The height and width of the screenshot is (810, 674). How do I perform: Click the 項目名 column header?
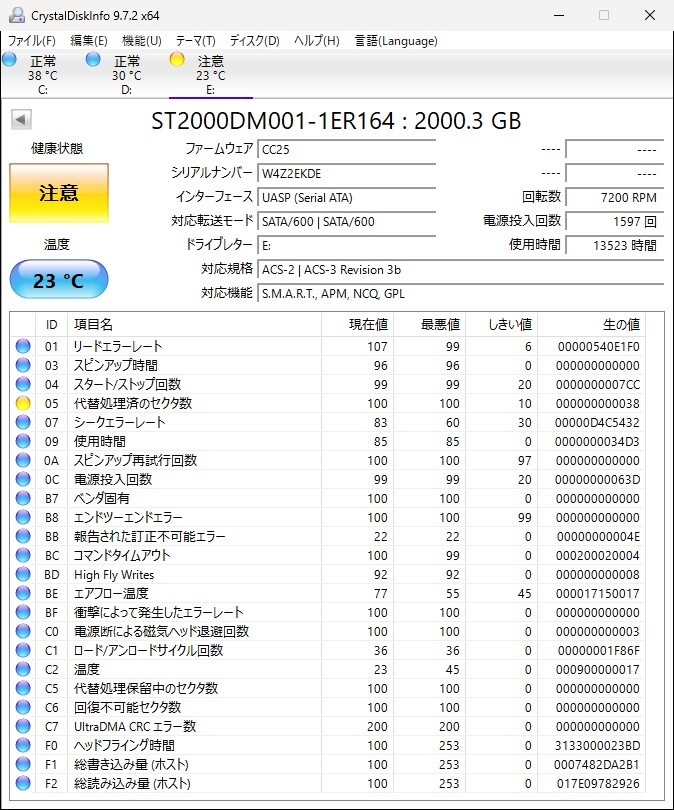tap(194, 324)
